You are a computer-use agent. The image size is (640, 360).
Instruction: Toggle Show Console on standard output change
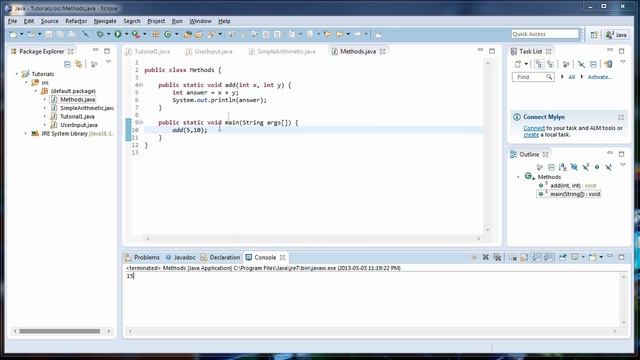[536, 257]
